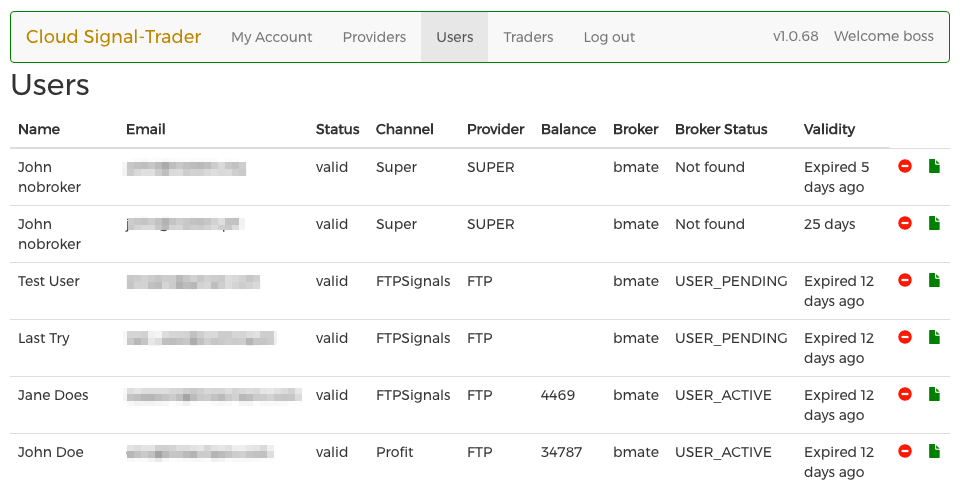The height and width of the screenshot is (493, 963).
Task: Click the Log out link
Action: point(609,37)
